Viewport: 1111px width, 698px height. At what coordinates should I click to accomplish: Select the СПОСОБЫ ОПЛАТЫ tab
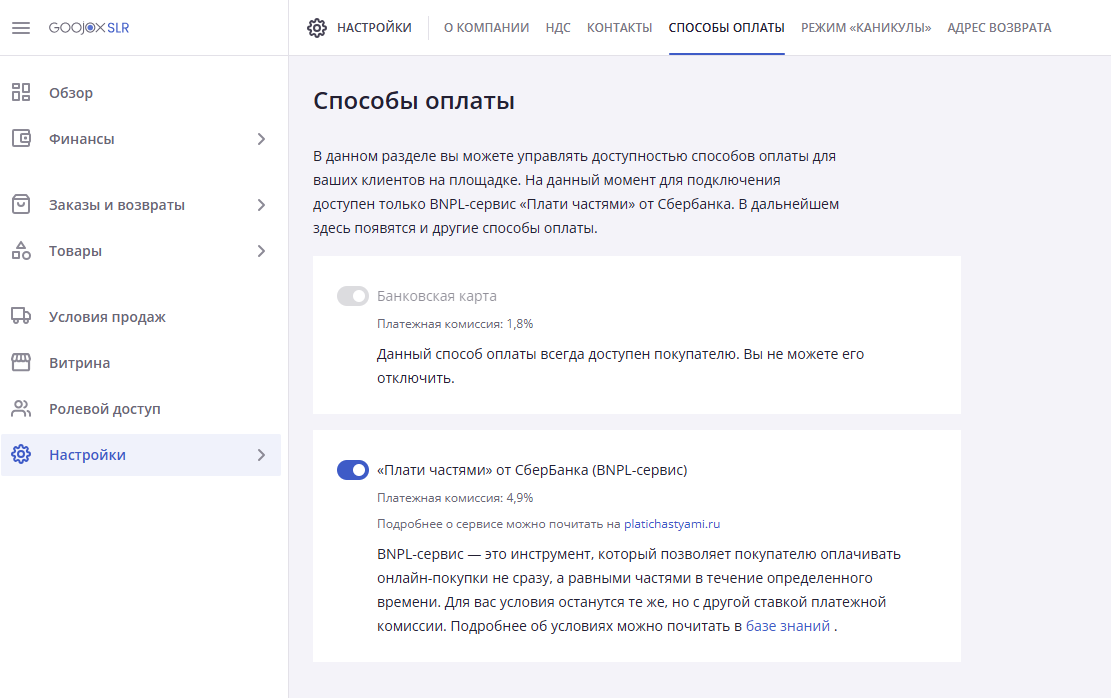(x=726, y=28)
